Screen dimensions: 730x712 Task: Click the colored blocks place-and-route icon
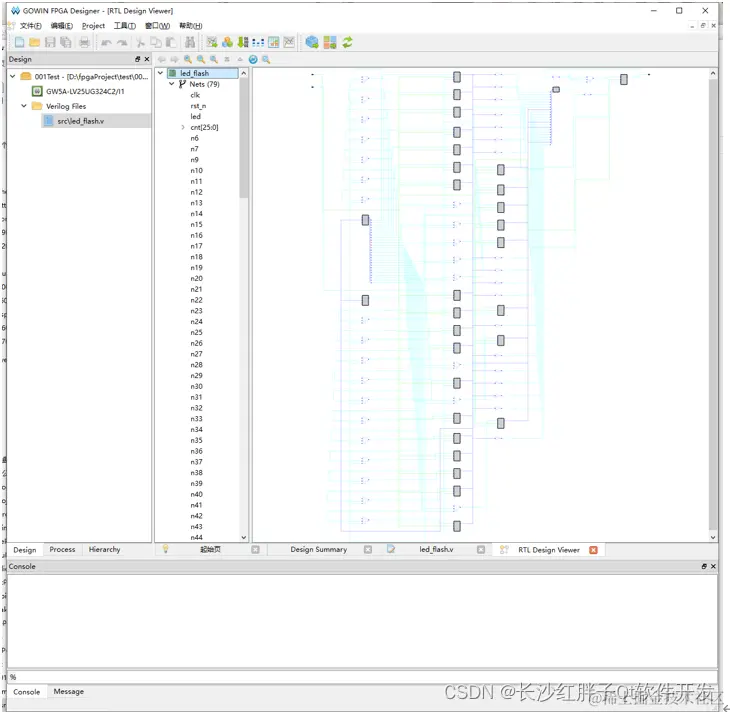[330, 42]
